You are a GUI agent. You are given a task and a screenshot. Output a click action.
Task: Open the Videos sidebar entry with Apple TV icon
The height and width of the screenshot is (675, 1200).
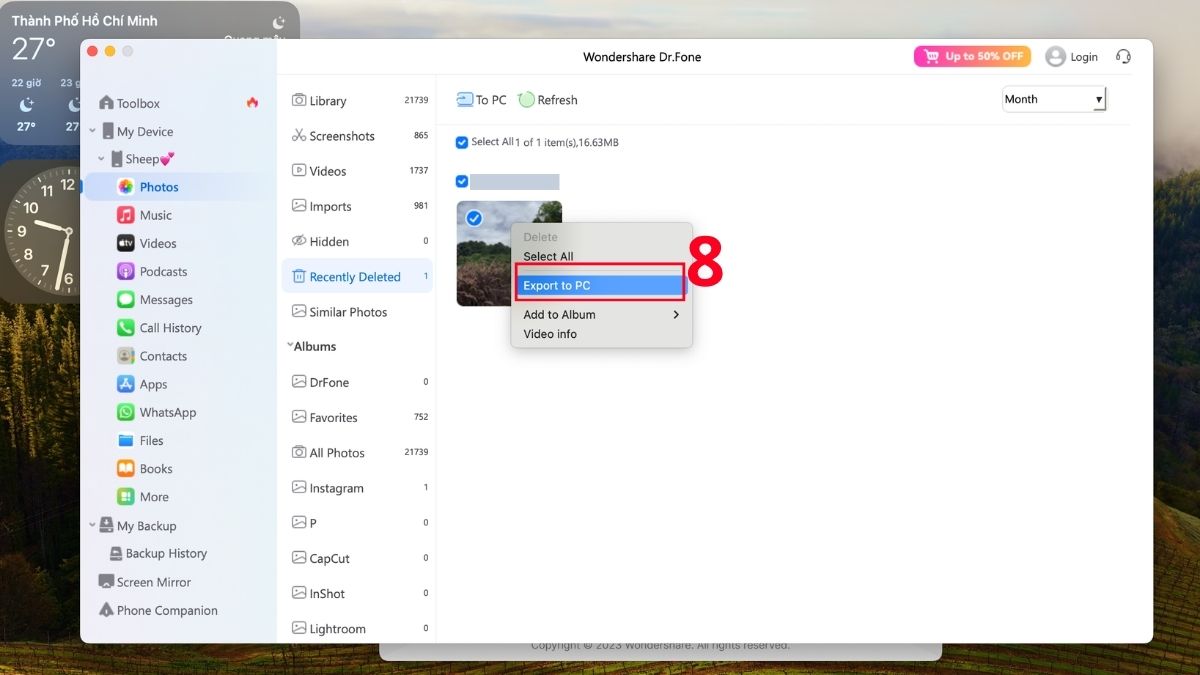tap(157, 243)
